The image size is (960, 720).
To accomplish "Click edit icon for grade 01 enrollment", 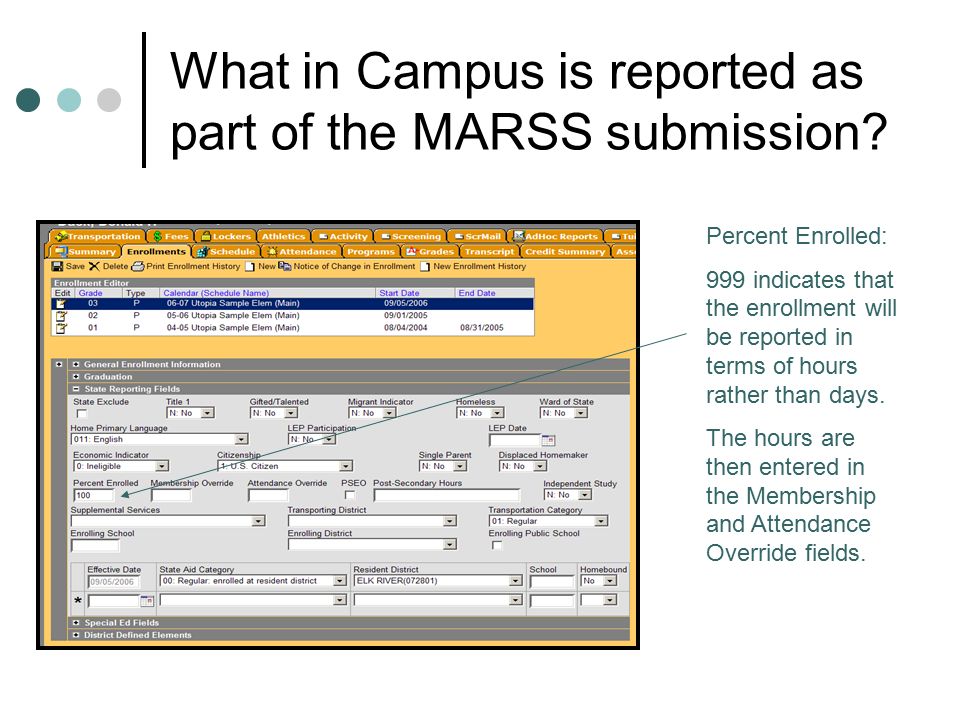I will tap(61, 328).
